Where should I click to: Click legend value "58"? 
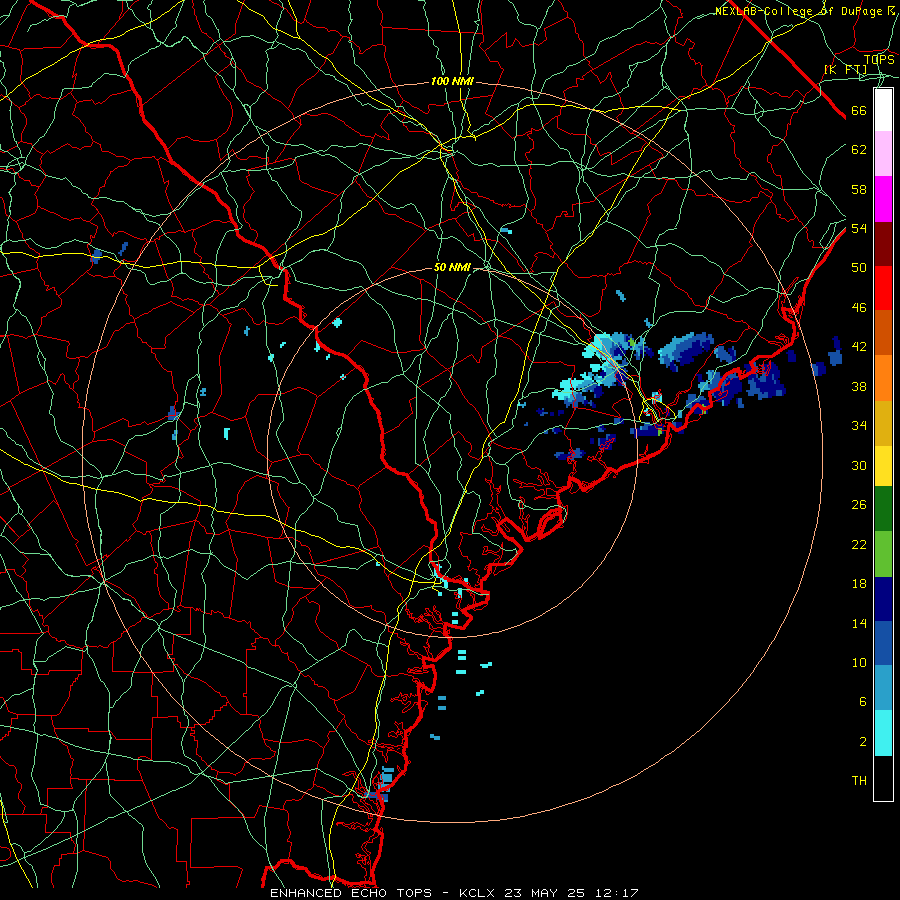(859, 189)
